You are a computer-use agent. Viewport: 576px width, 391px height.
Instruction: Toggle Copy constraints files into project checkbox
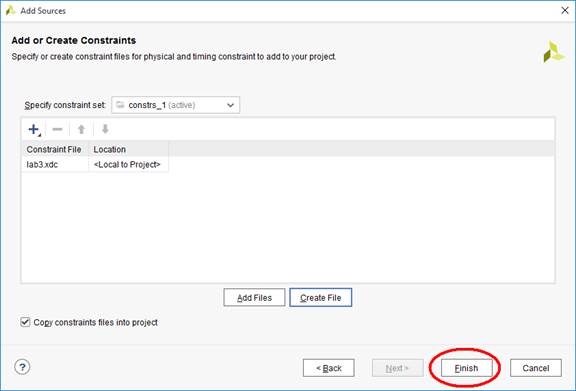coord(25,322)
